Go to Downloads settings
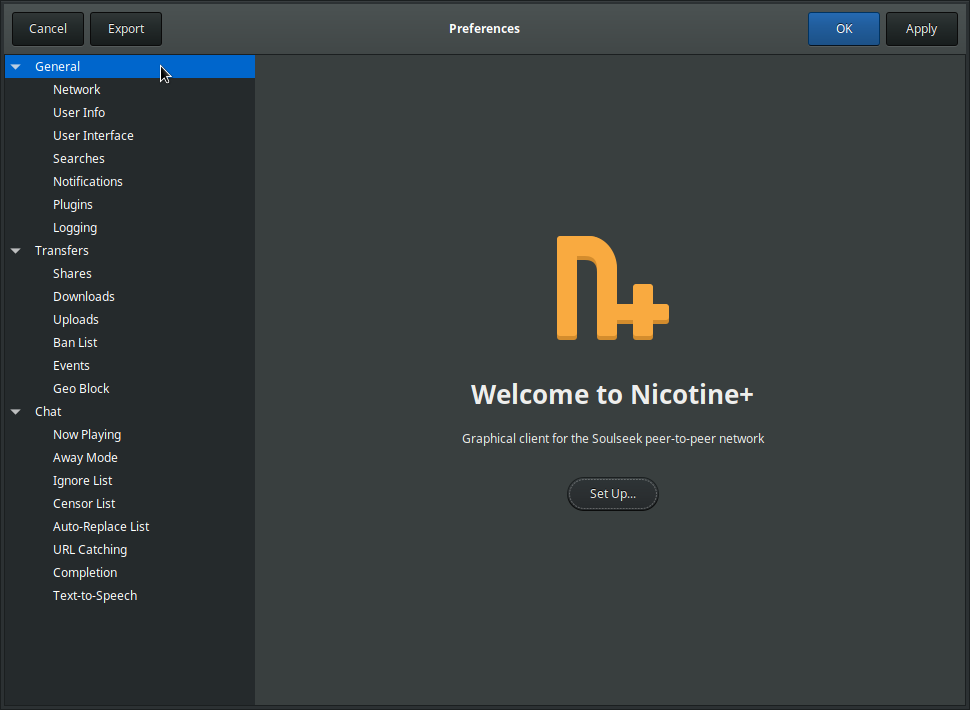This screenshot has width=970, height=710. tap(130, 296)
